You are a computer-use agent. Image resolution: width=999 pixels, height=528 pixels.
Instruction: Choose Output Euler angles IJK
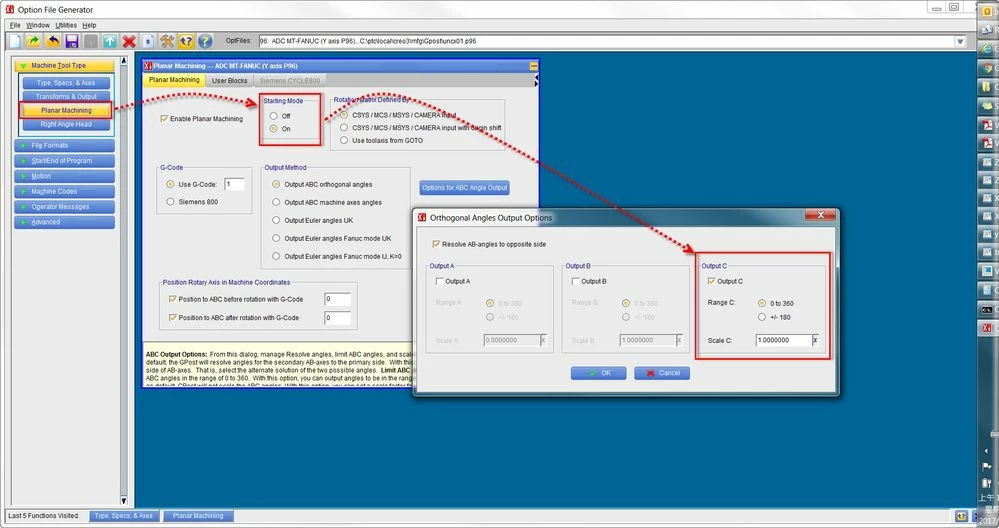tap(276, 220)
